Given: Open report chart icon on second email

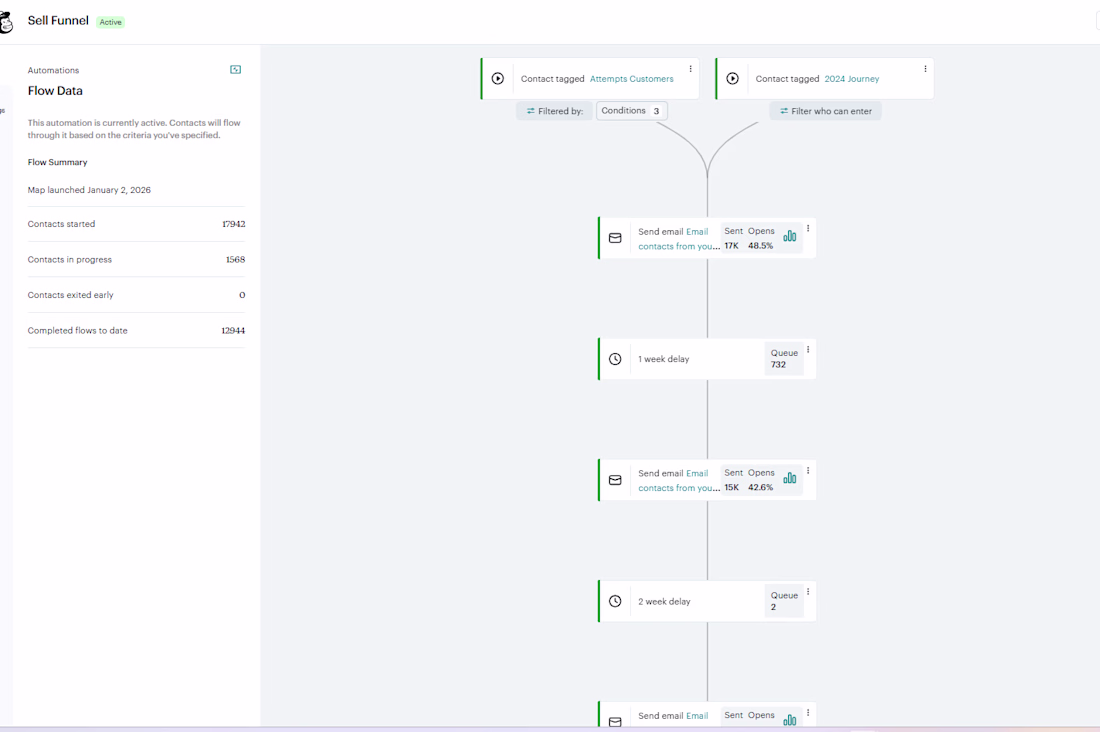Looking at the screenshot, I should tap(790, 478).
